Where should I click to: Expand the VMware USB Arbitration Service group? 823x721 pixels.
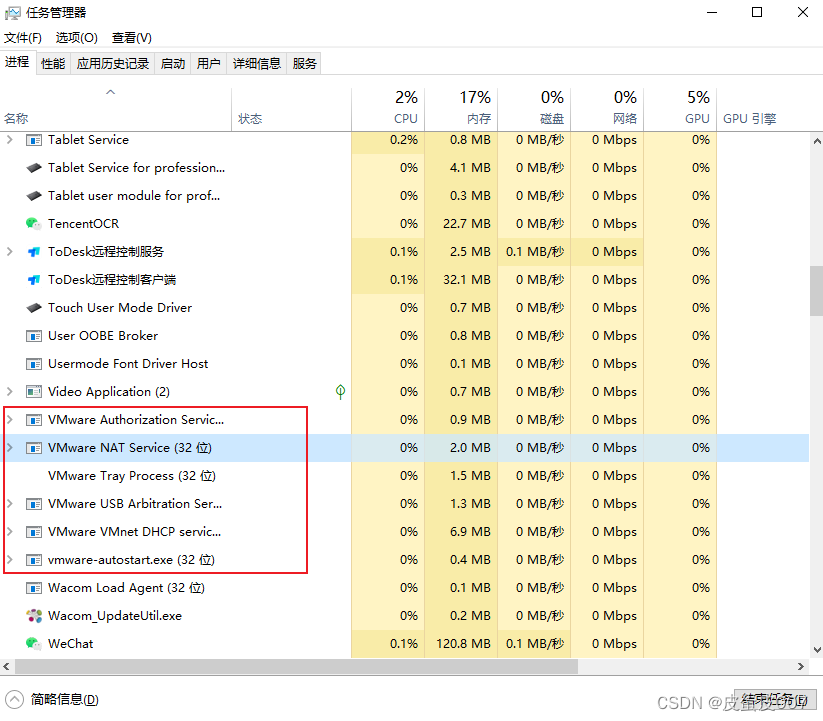pos(9,503)
